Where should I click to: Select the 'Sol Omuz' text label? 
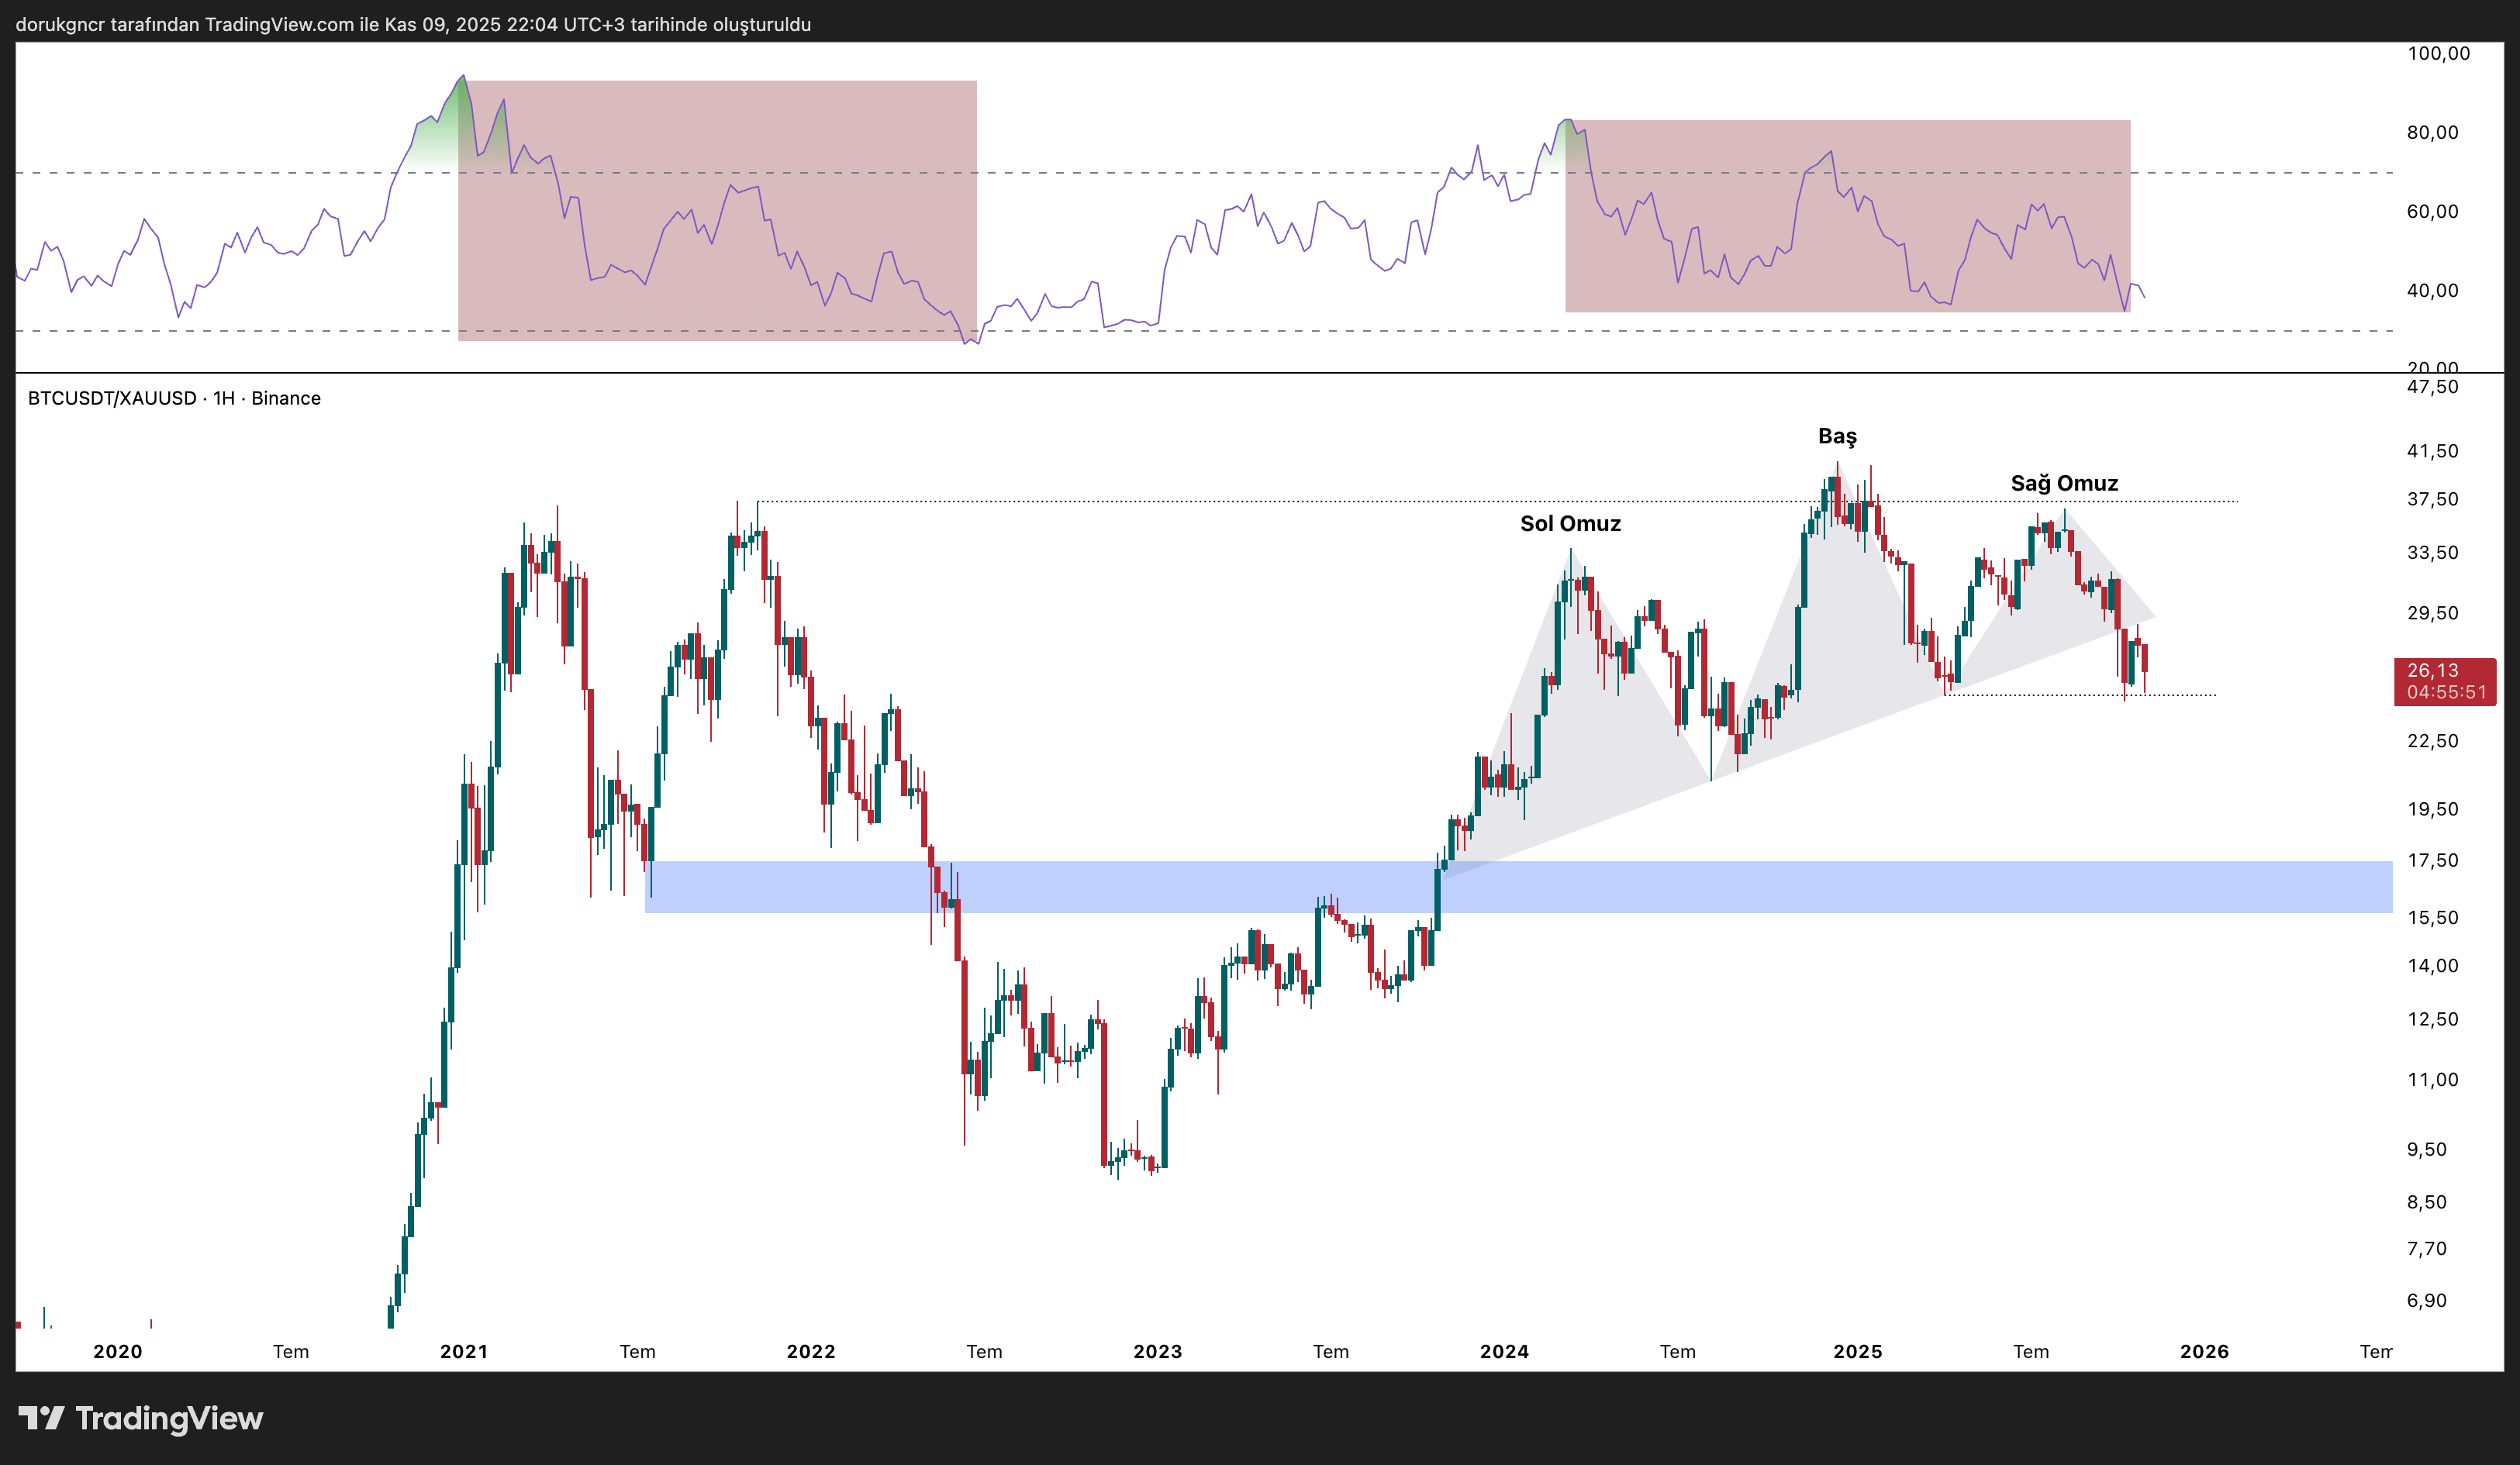(x=1570, y=524)
